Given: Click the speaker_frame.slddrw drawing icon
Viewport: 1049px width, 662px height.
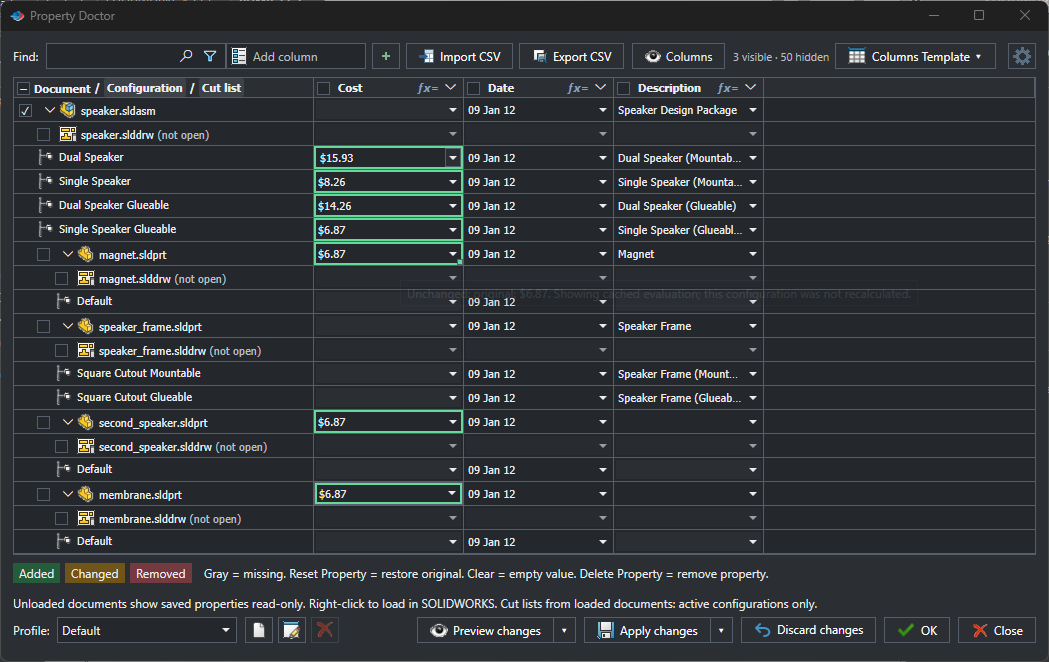Looking at the screenshot, I should click(x=86, y=350).
